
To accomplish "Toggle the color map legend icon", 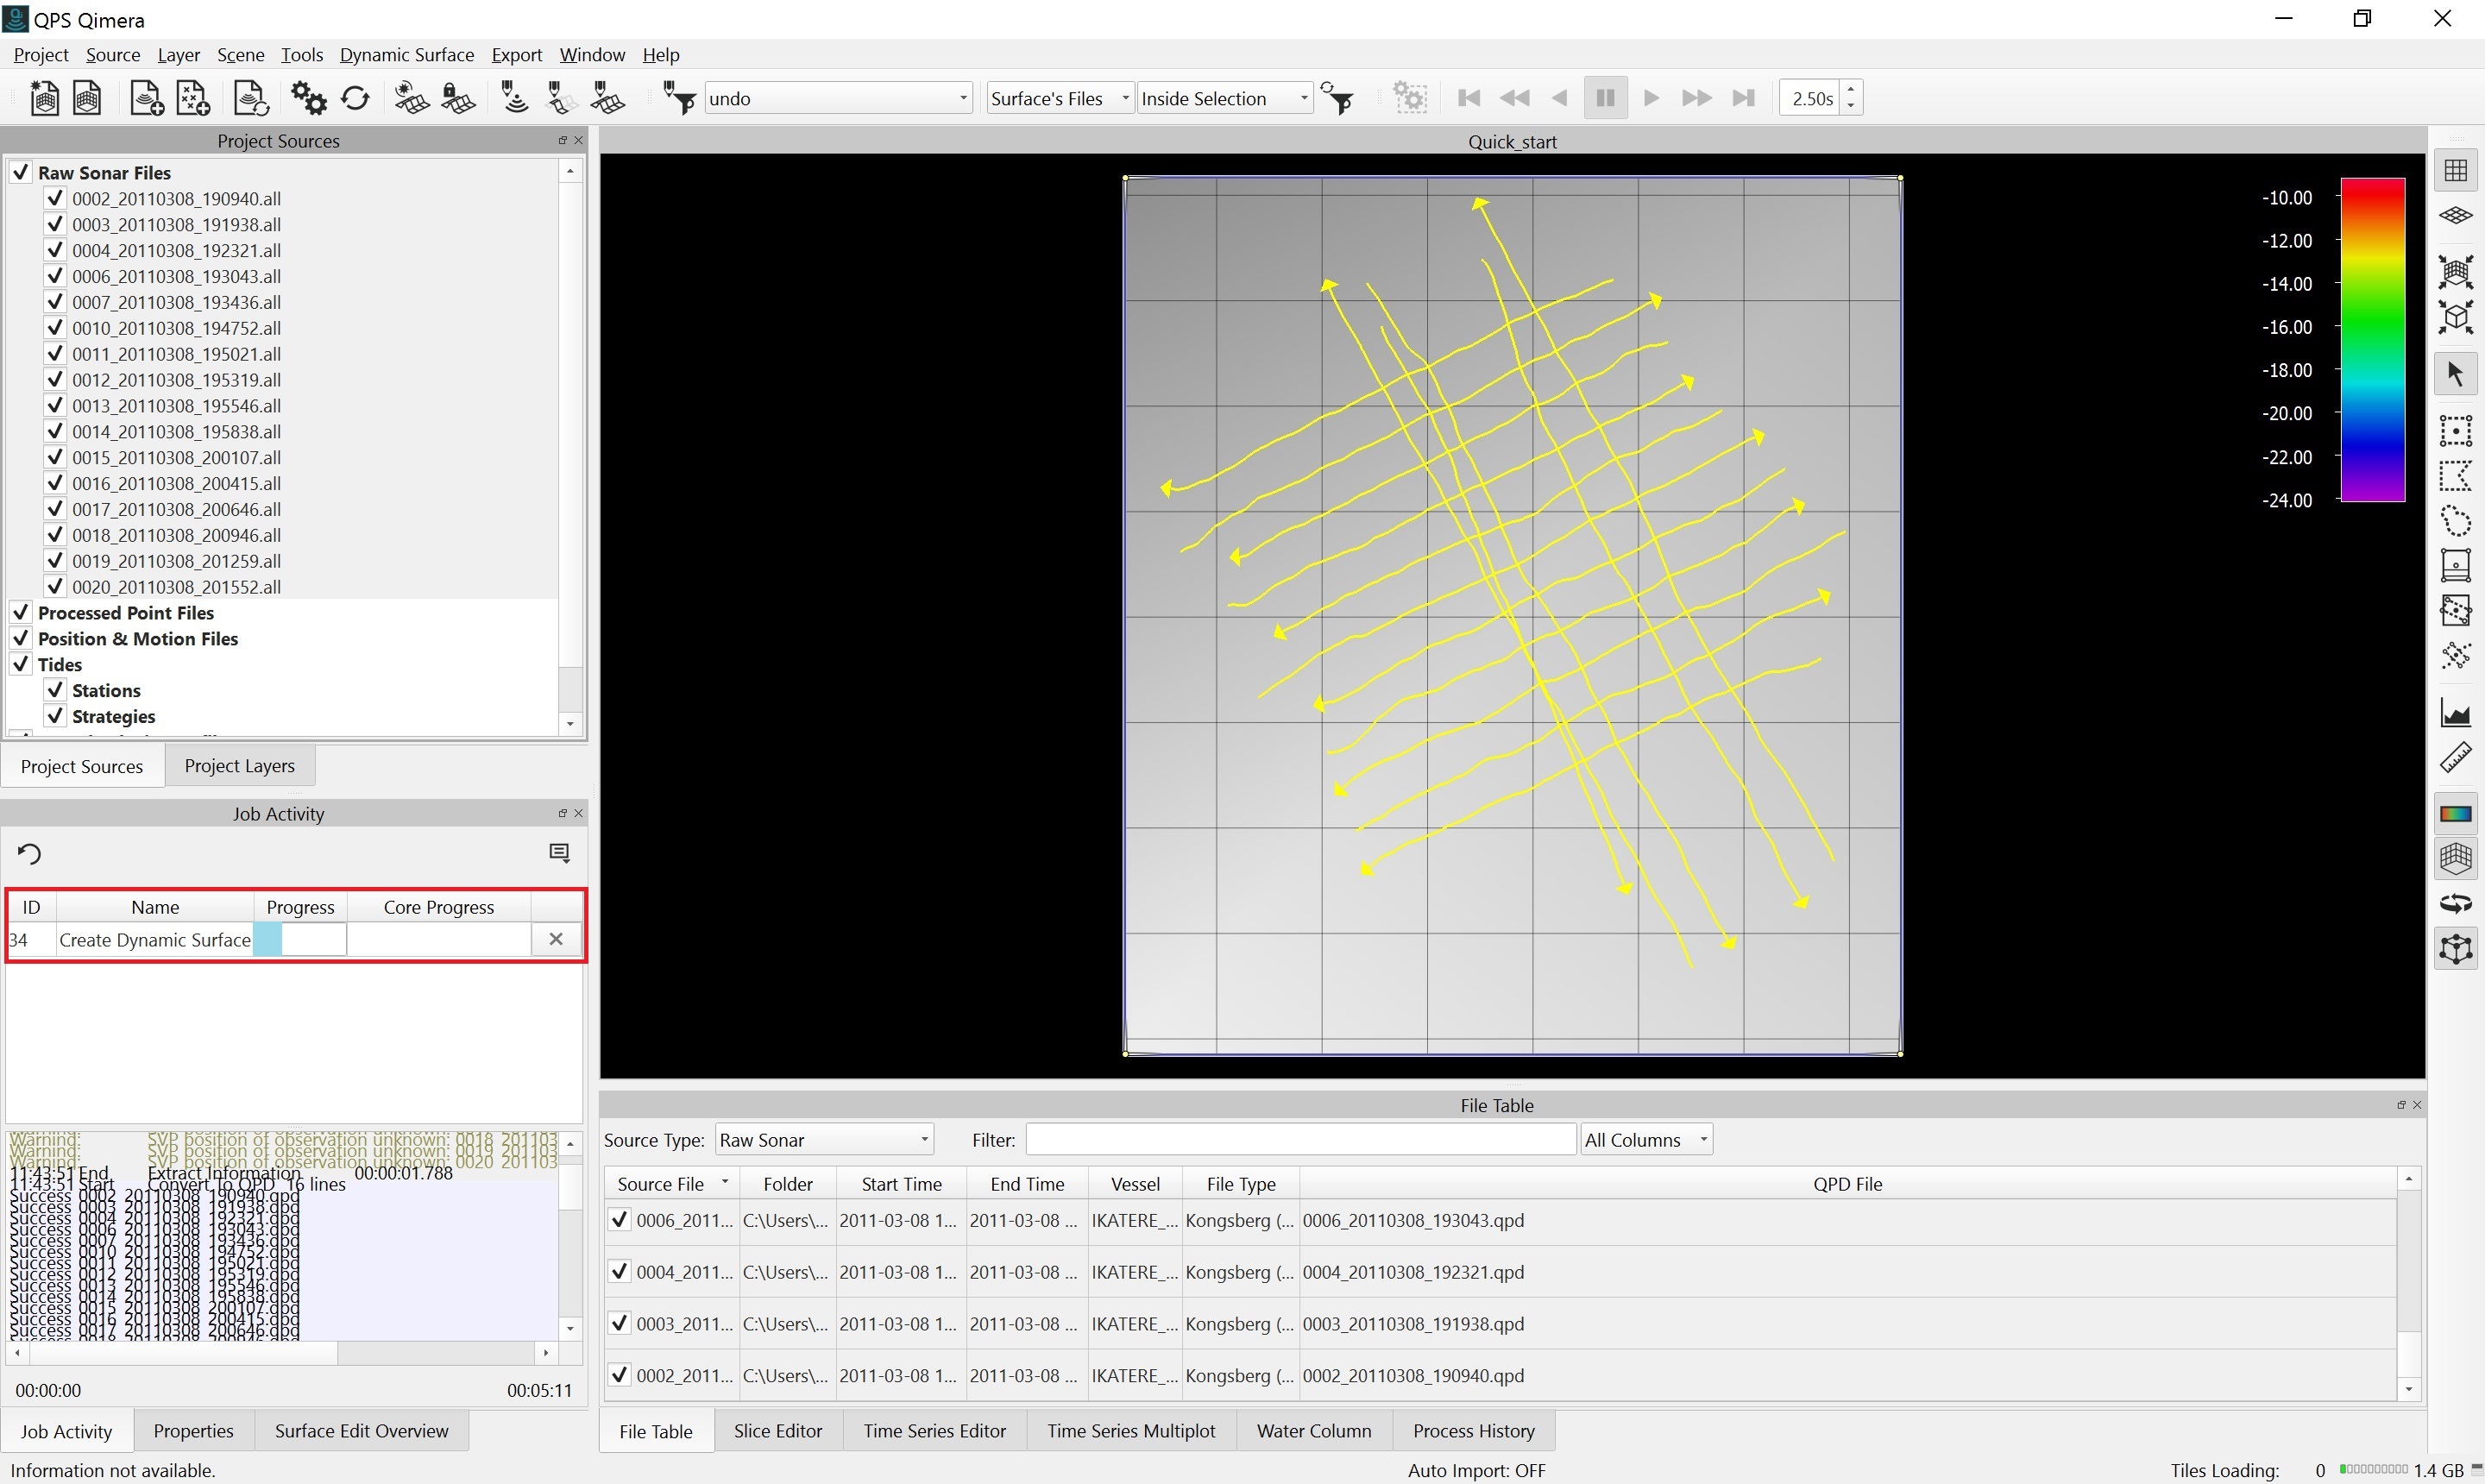I will click(x=2455, y=813).
